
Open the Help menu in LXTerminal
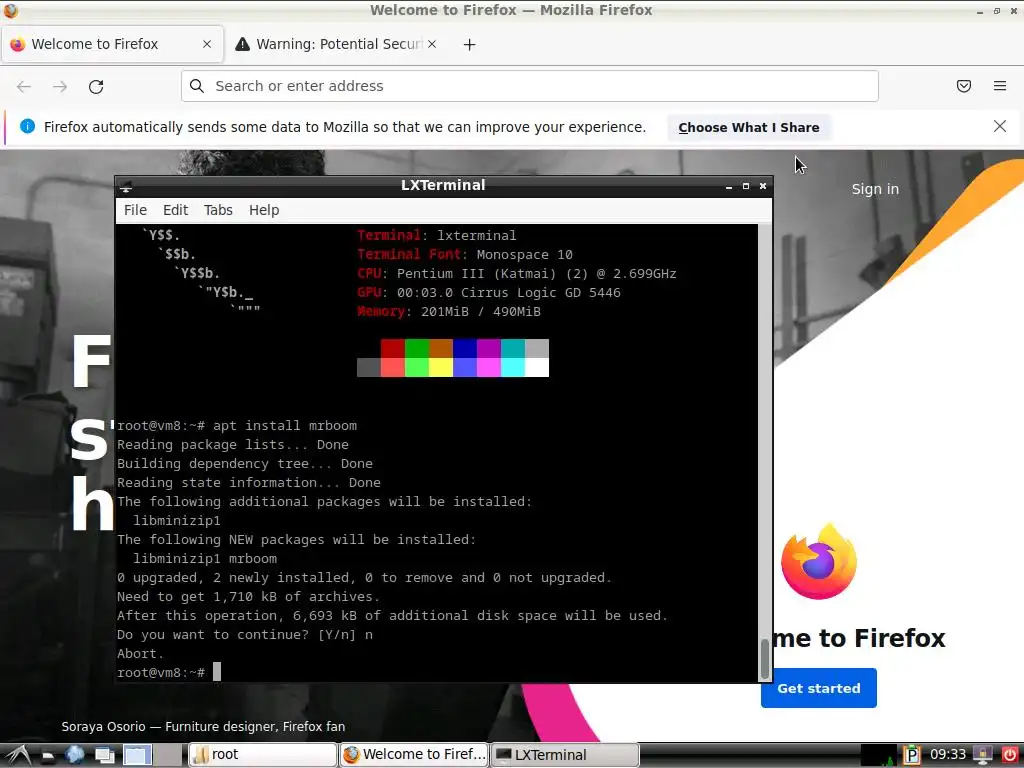[264, 210]
